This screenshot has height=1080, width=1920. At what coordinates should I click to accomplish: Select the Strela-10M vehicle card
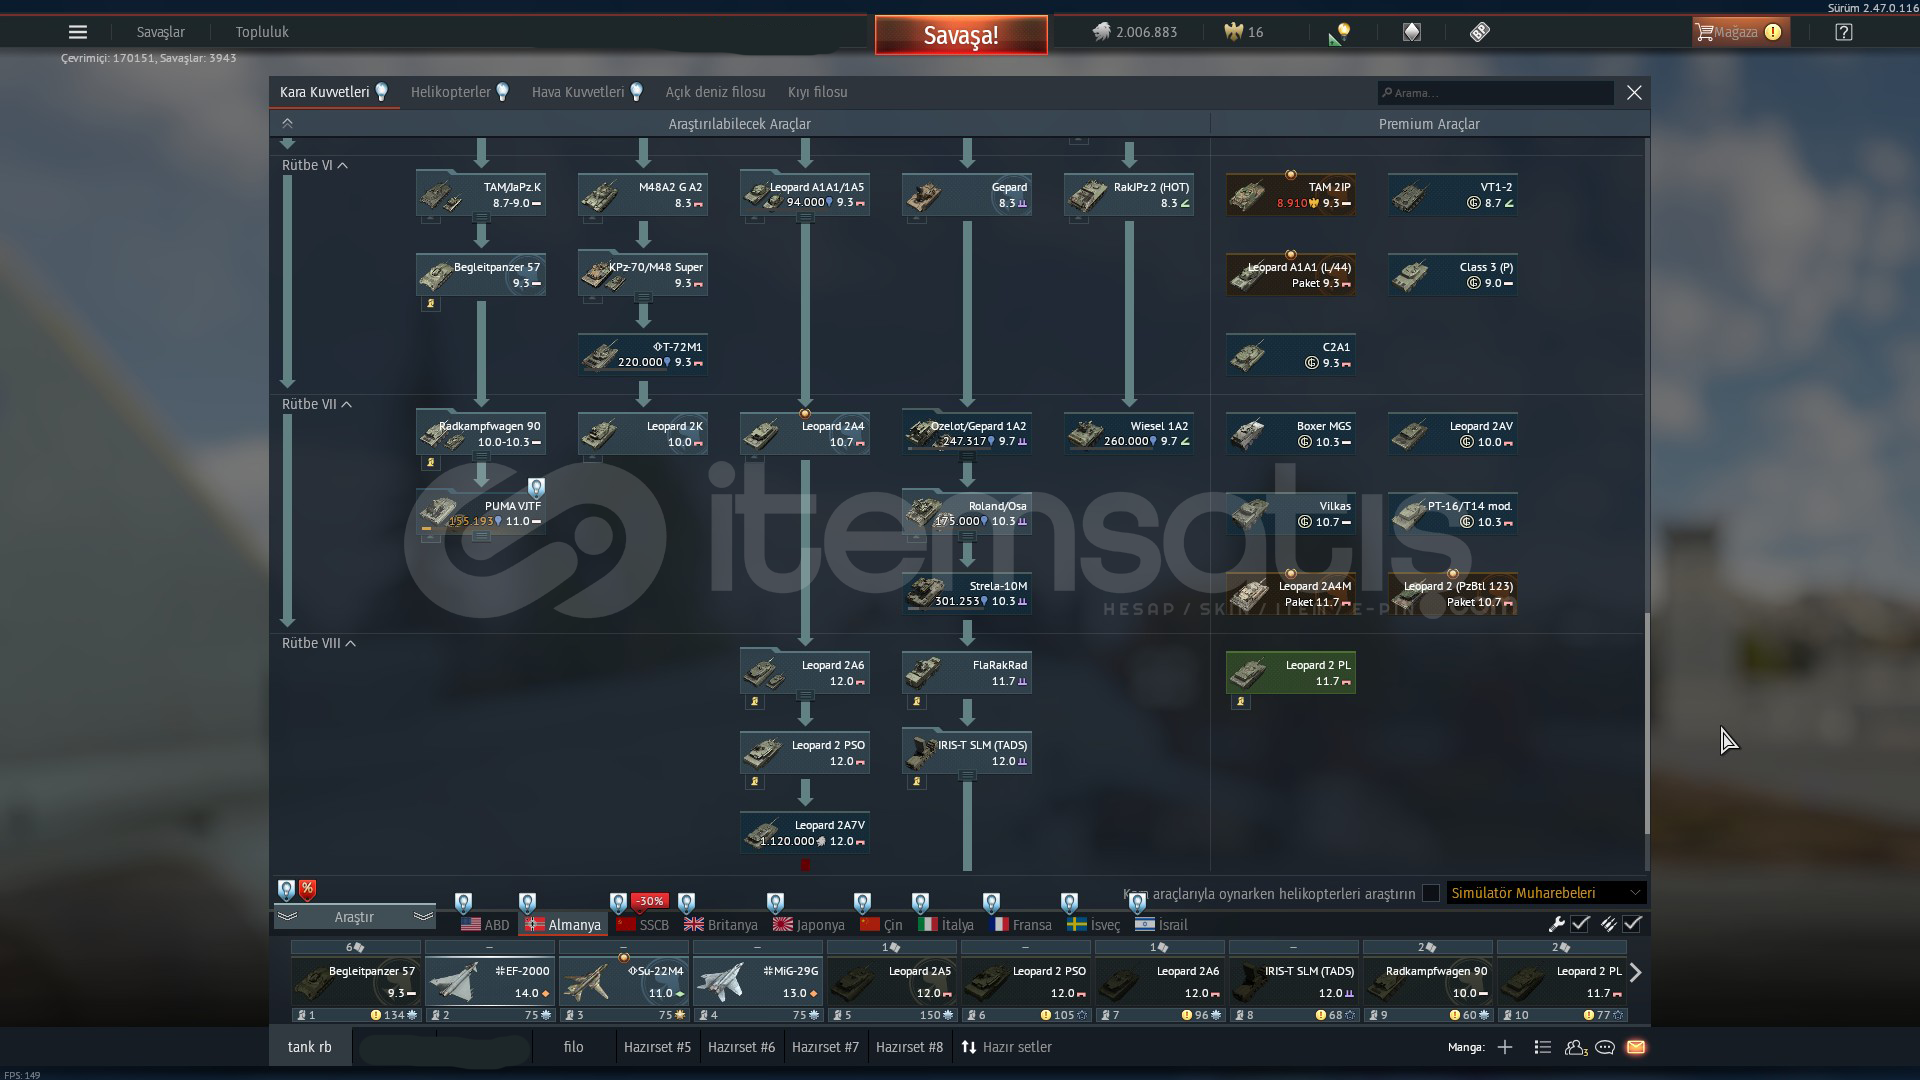pos(967,593)
